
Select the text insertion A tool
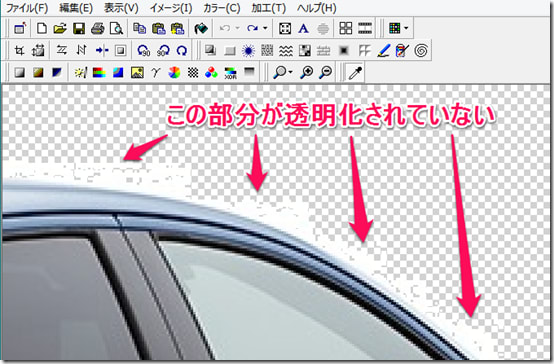(303, 28)
